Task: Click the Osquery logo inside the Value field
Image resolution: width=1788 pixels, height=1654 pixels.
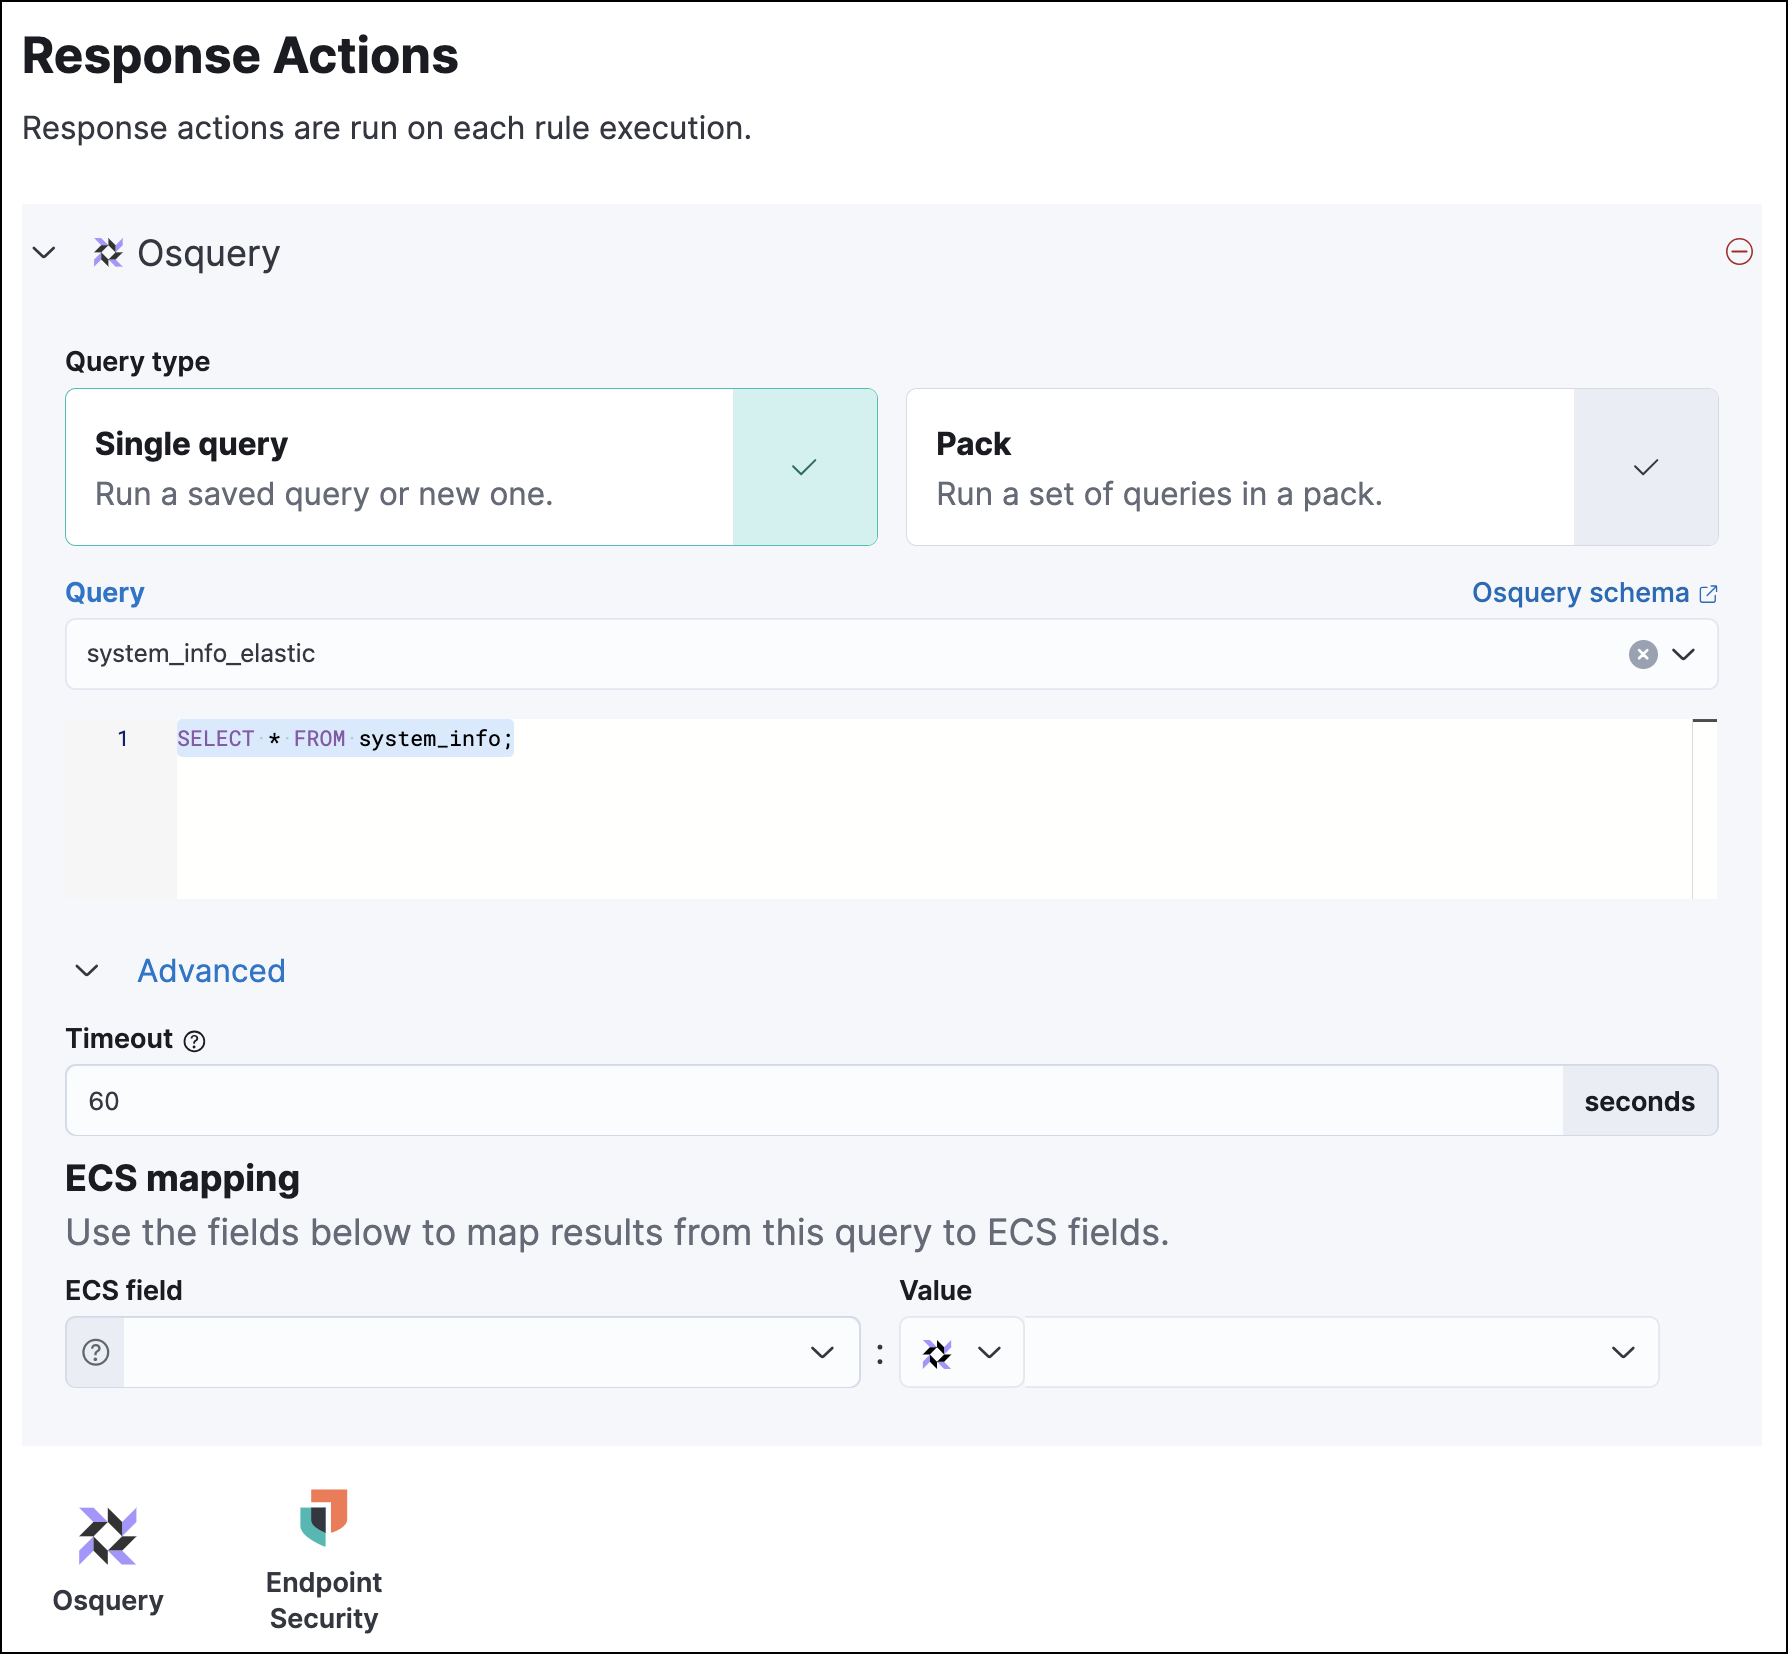Action: click(938, 1352)
